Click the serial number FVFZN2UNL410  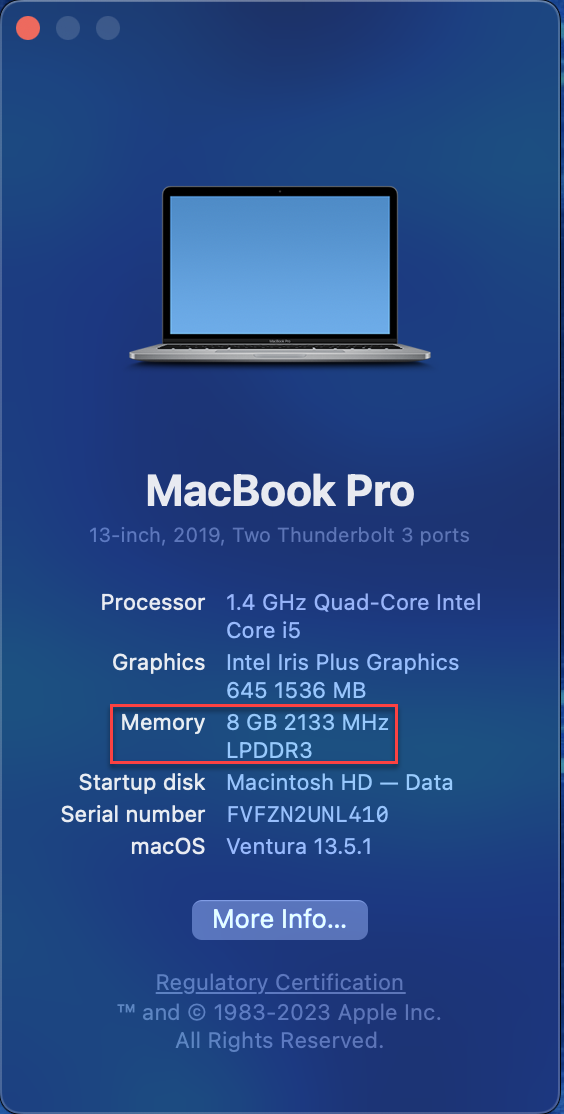click(x=308, y=814)
